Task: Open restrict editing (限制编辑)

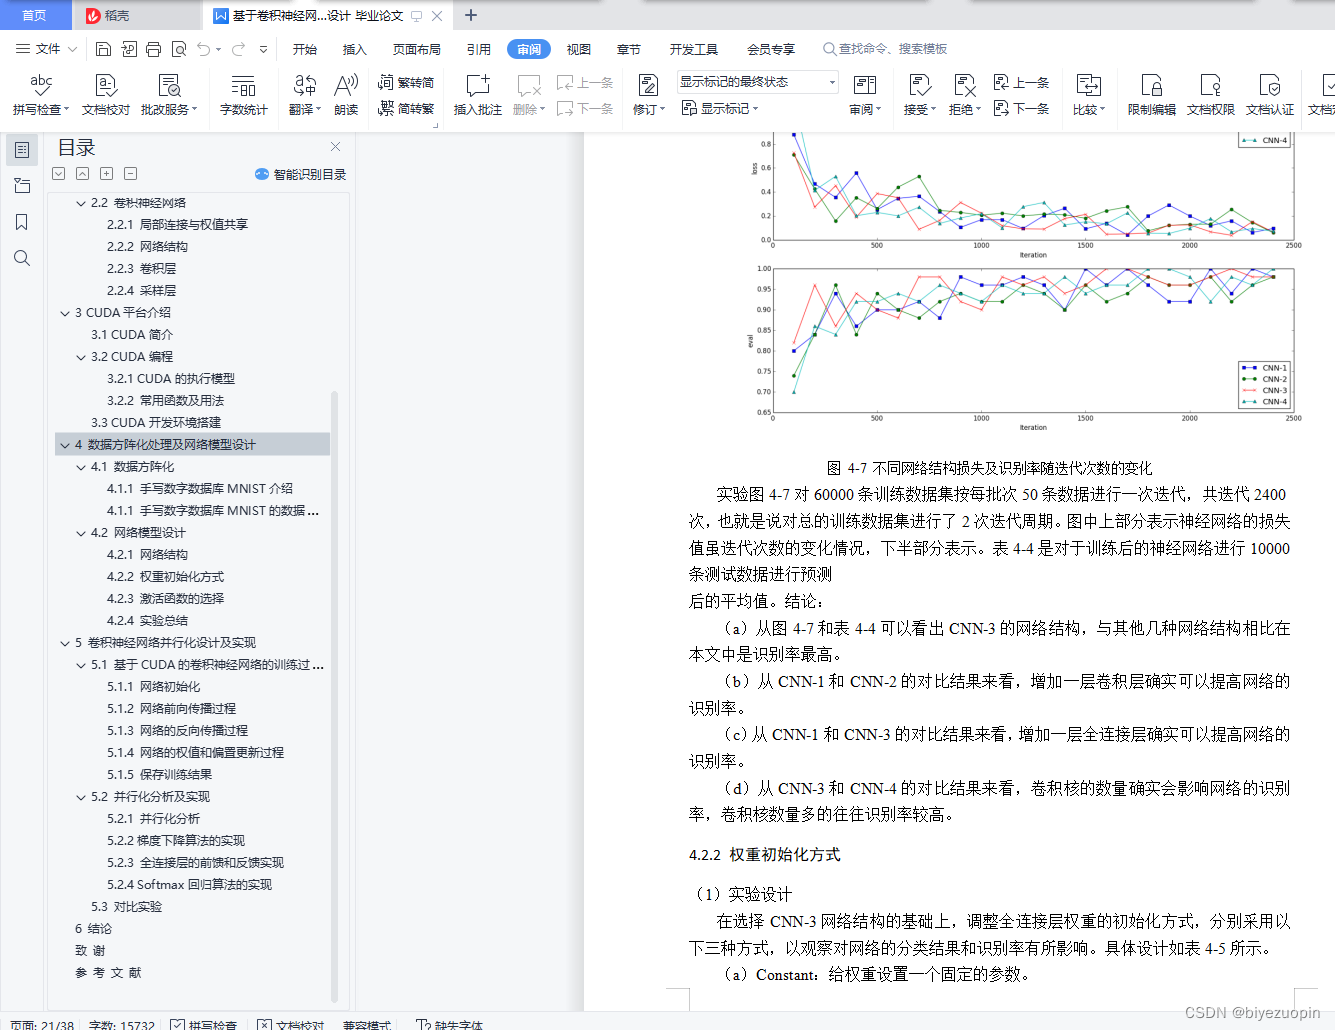Action: [1152, 95]
